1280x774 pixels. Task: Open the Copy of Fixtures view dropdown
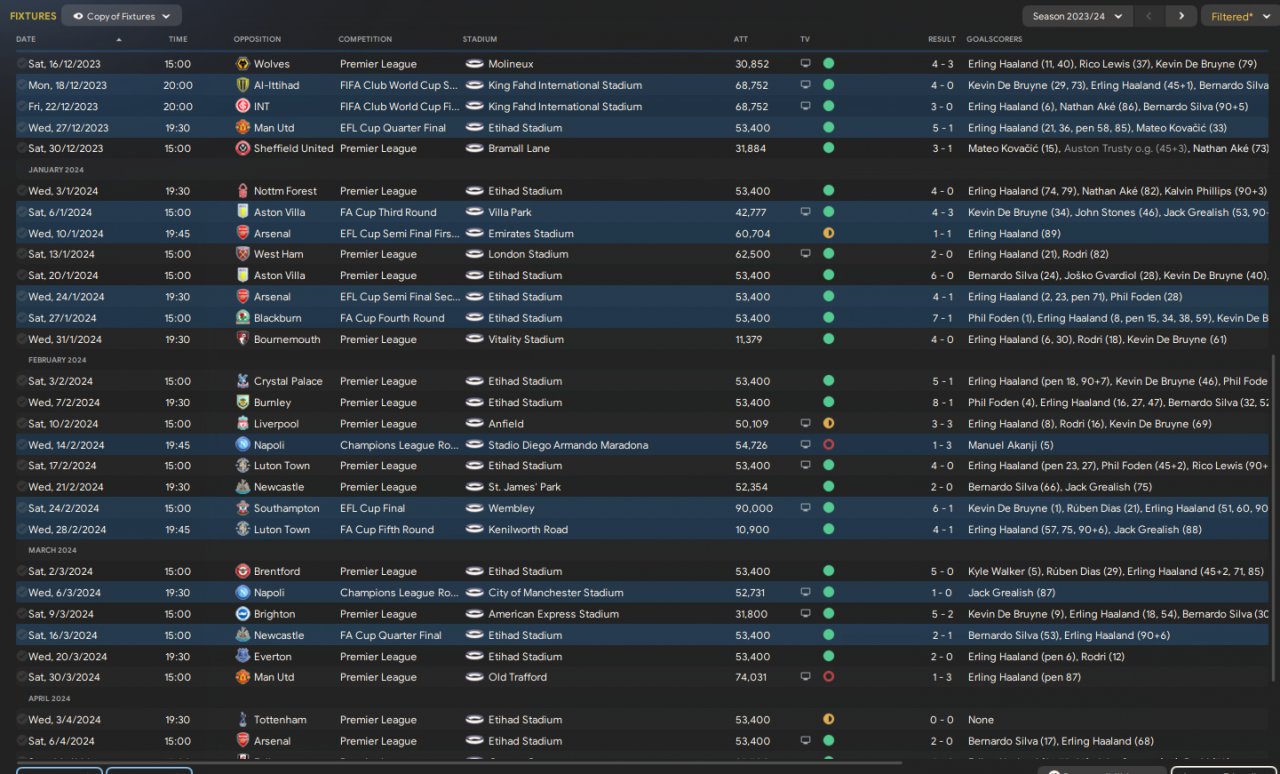pos(122,16)
